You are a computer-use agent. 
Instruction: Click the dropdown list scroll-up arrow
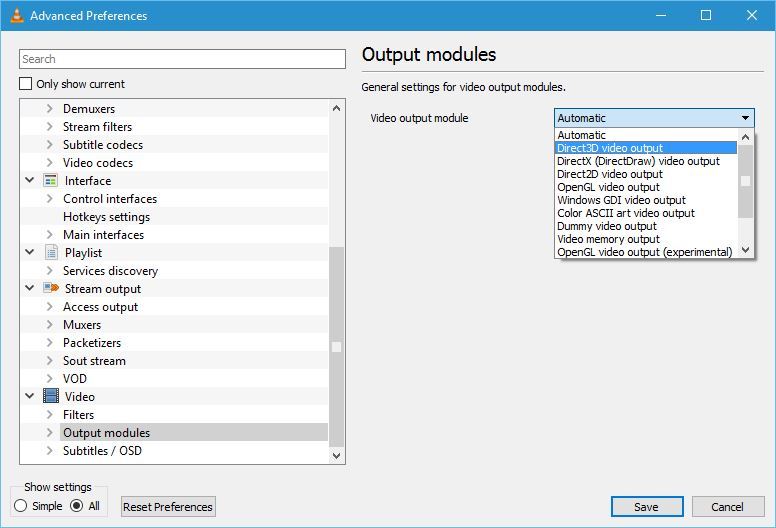pos(746,137)
